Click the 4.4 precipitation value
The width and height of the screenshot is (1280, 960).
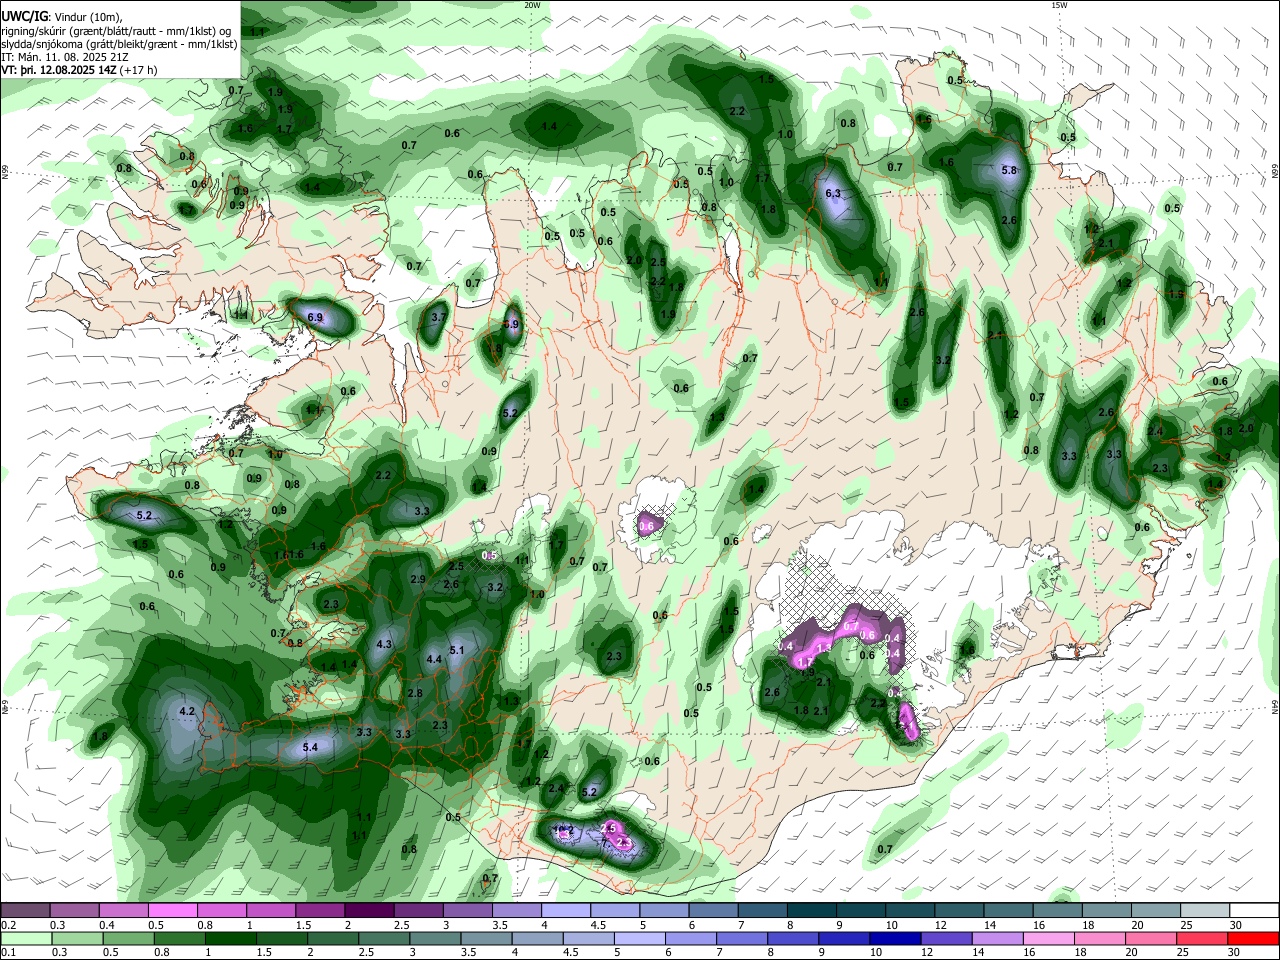click(433, 660)
